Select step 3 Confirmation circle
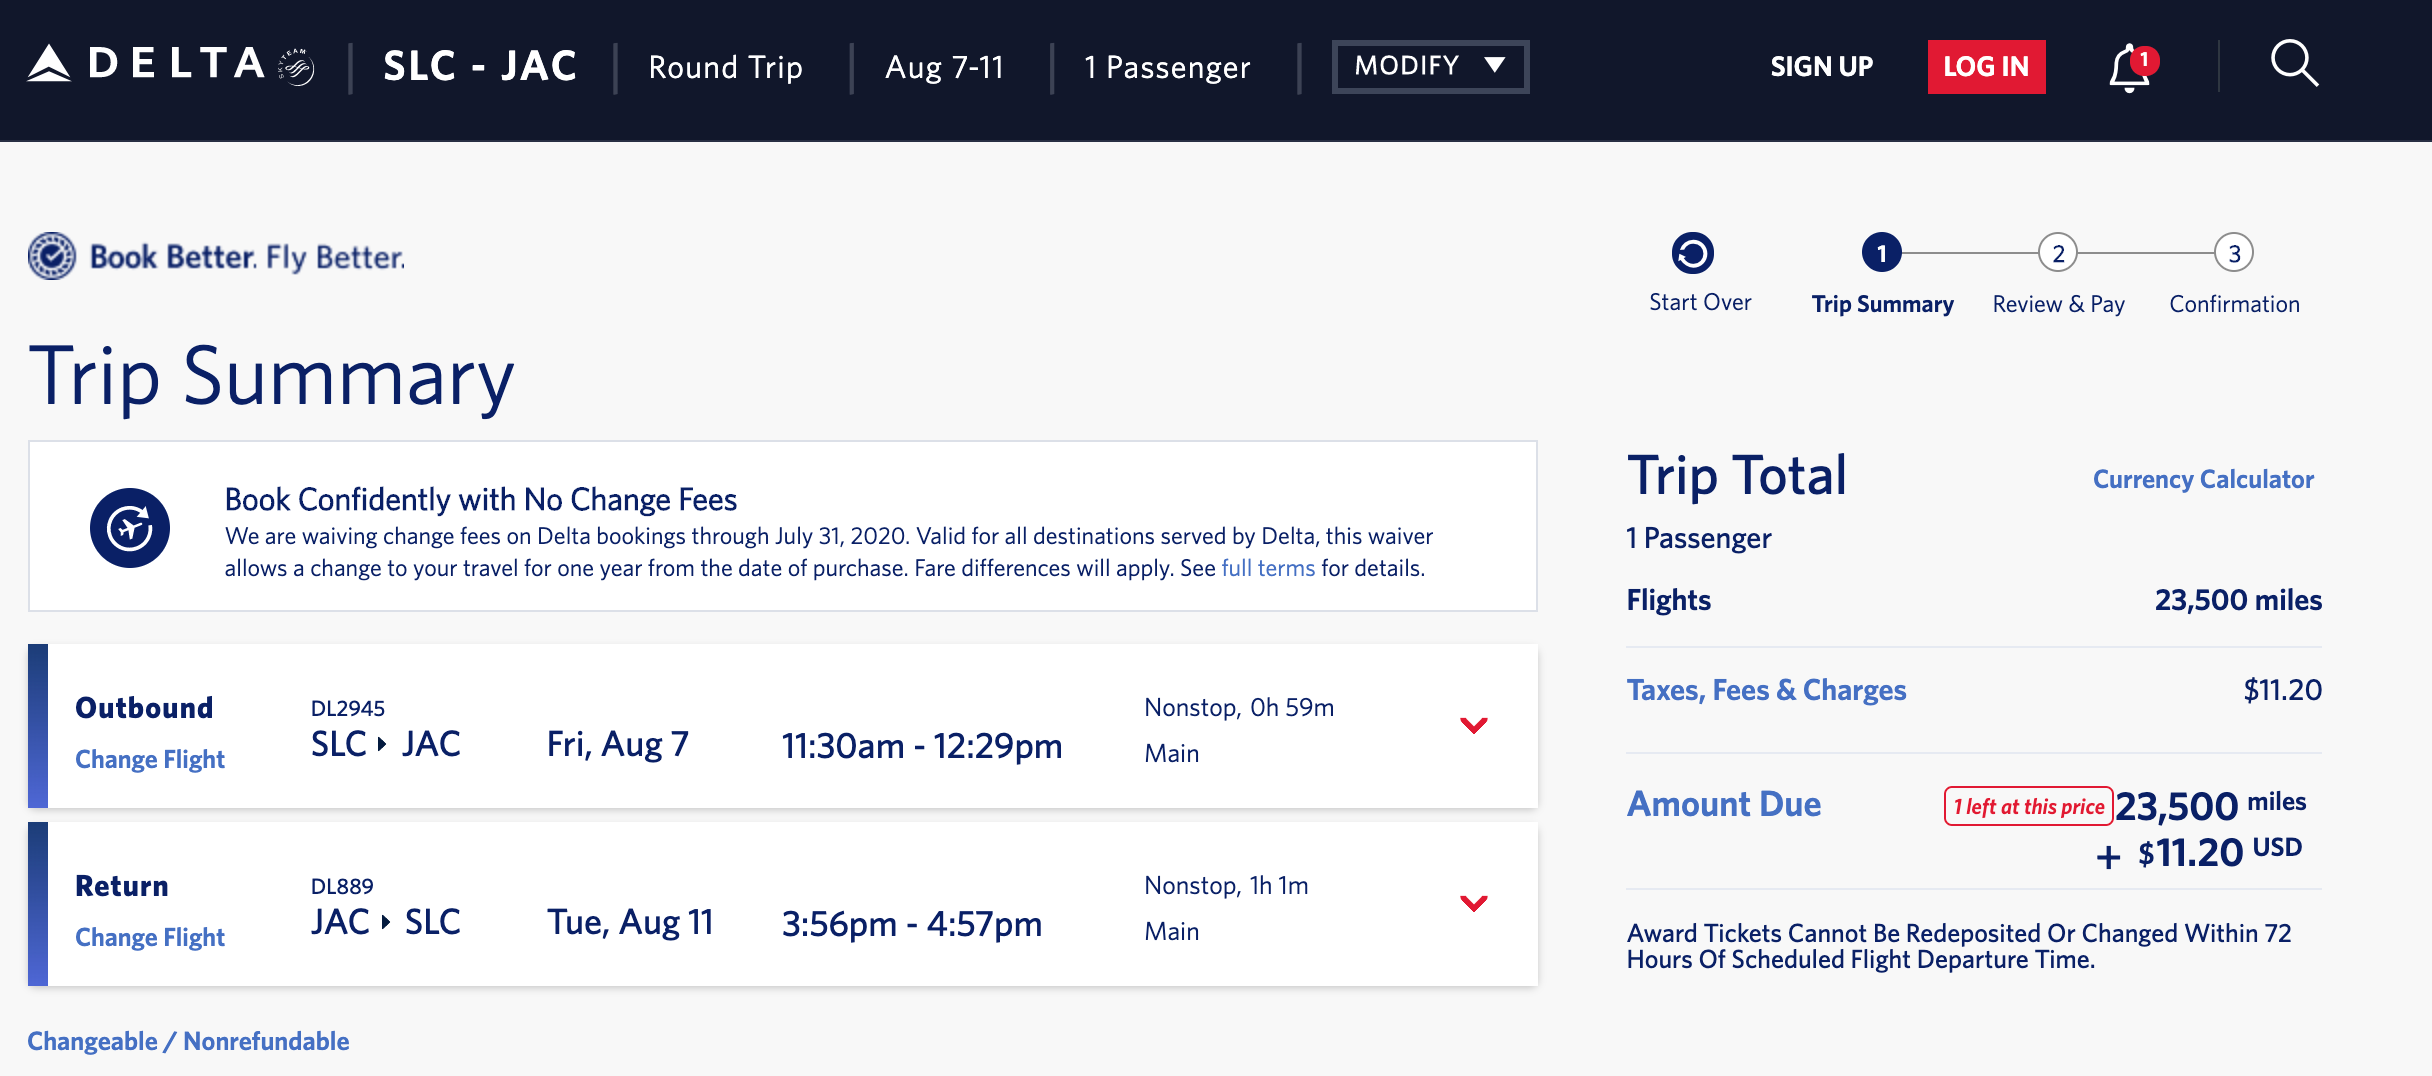The width and height of the screenshot is (2432, 1076). pyautogui.click(x=2234, y=253)
